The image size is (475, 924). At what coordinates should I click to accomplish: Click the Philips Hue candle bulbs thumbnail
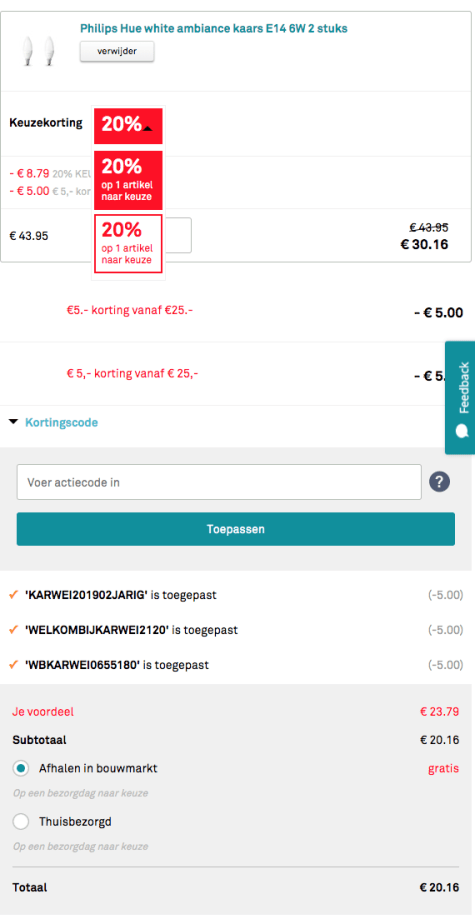[38, 51]
